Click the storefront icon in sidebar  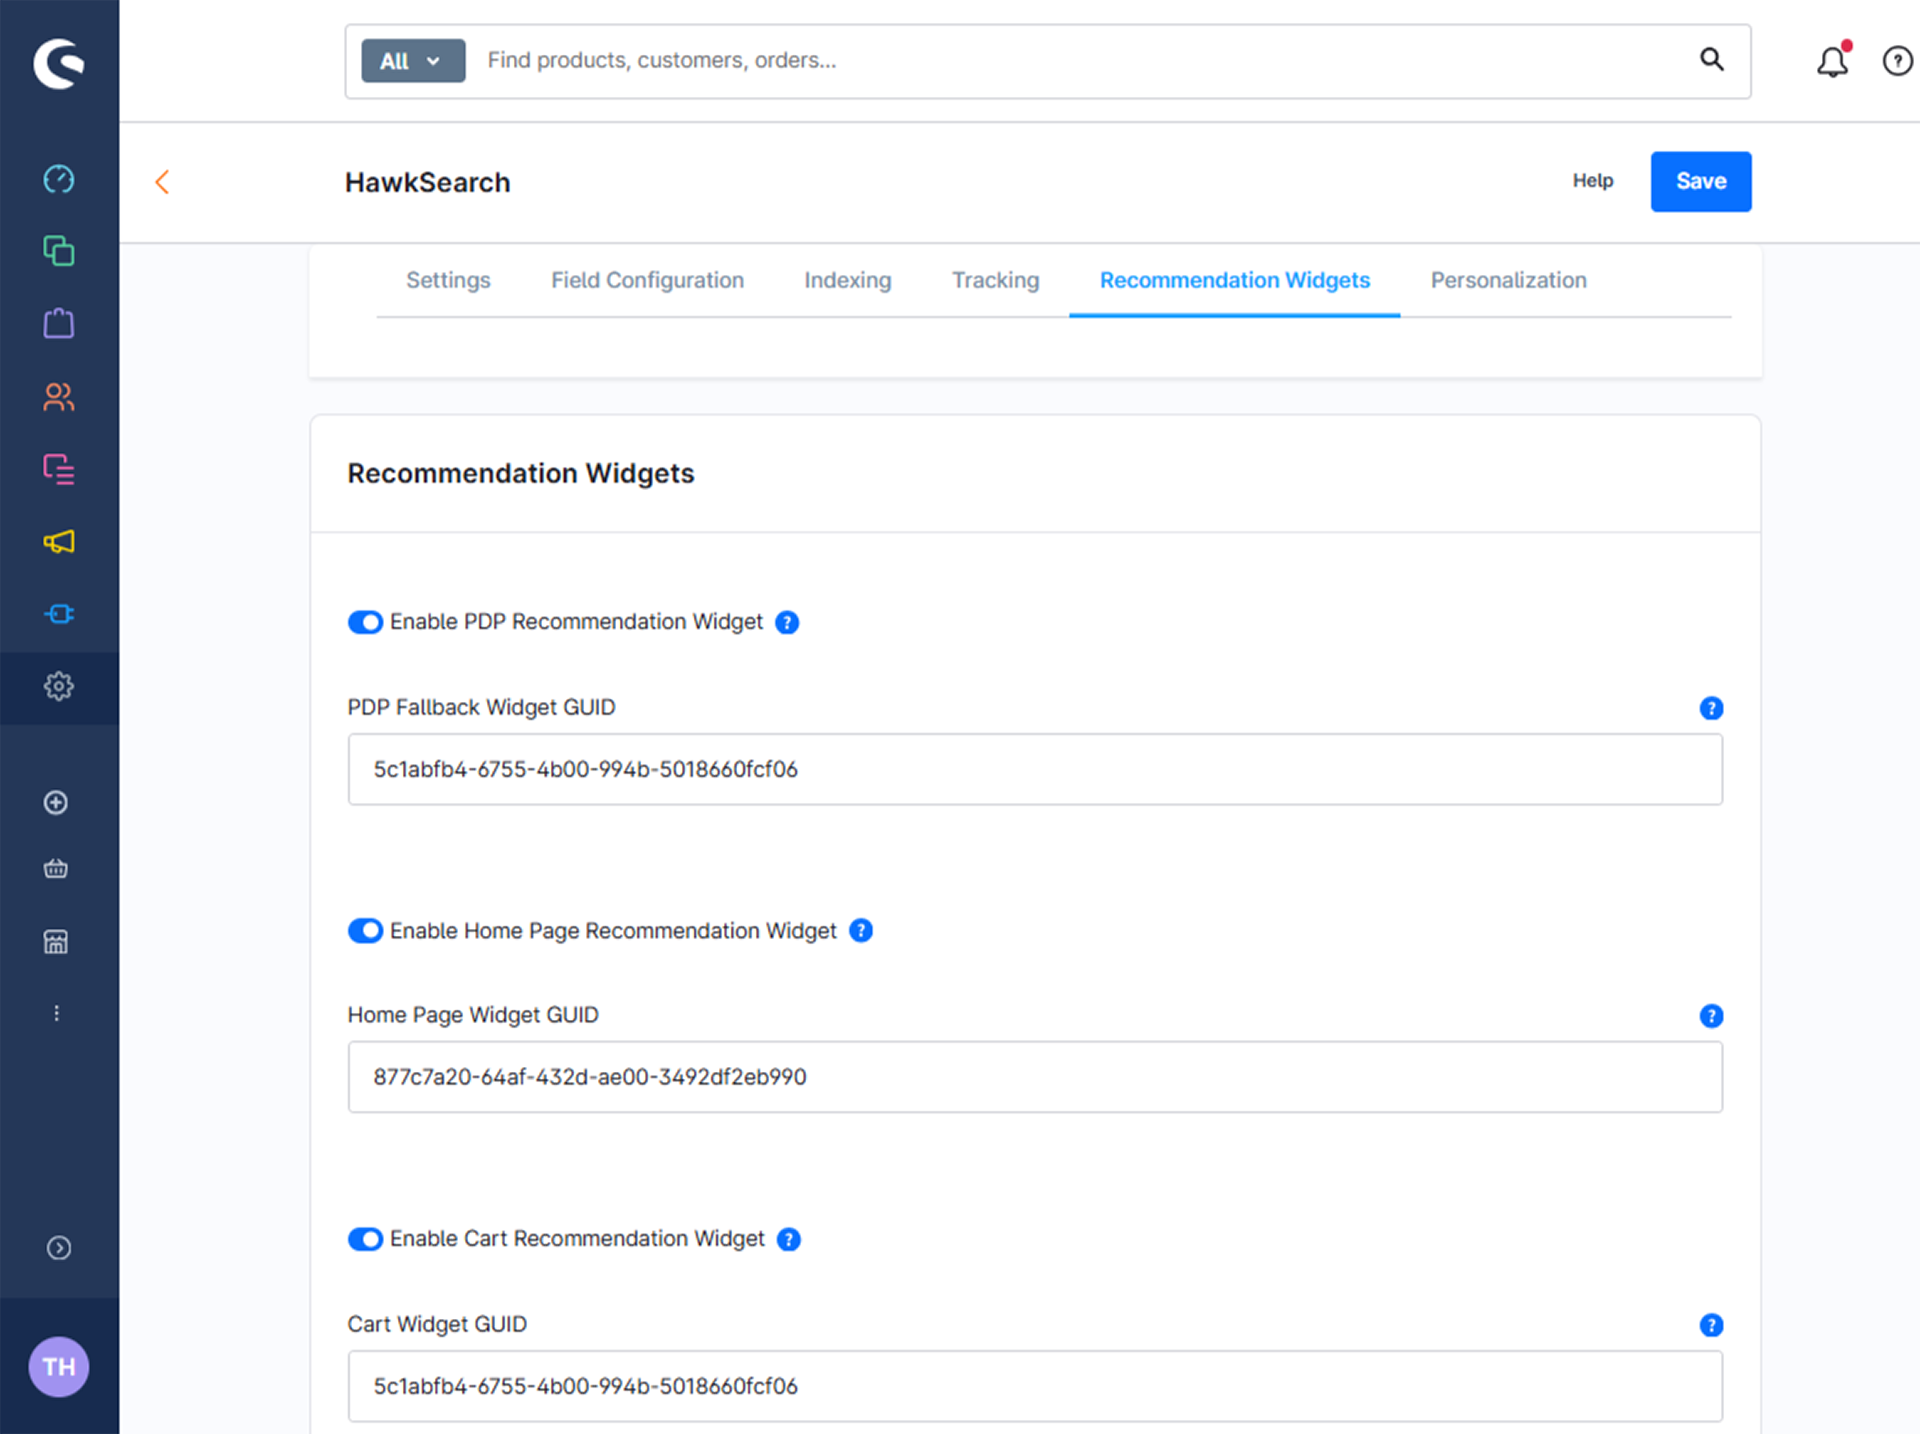(56, 941)
